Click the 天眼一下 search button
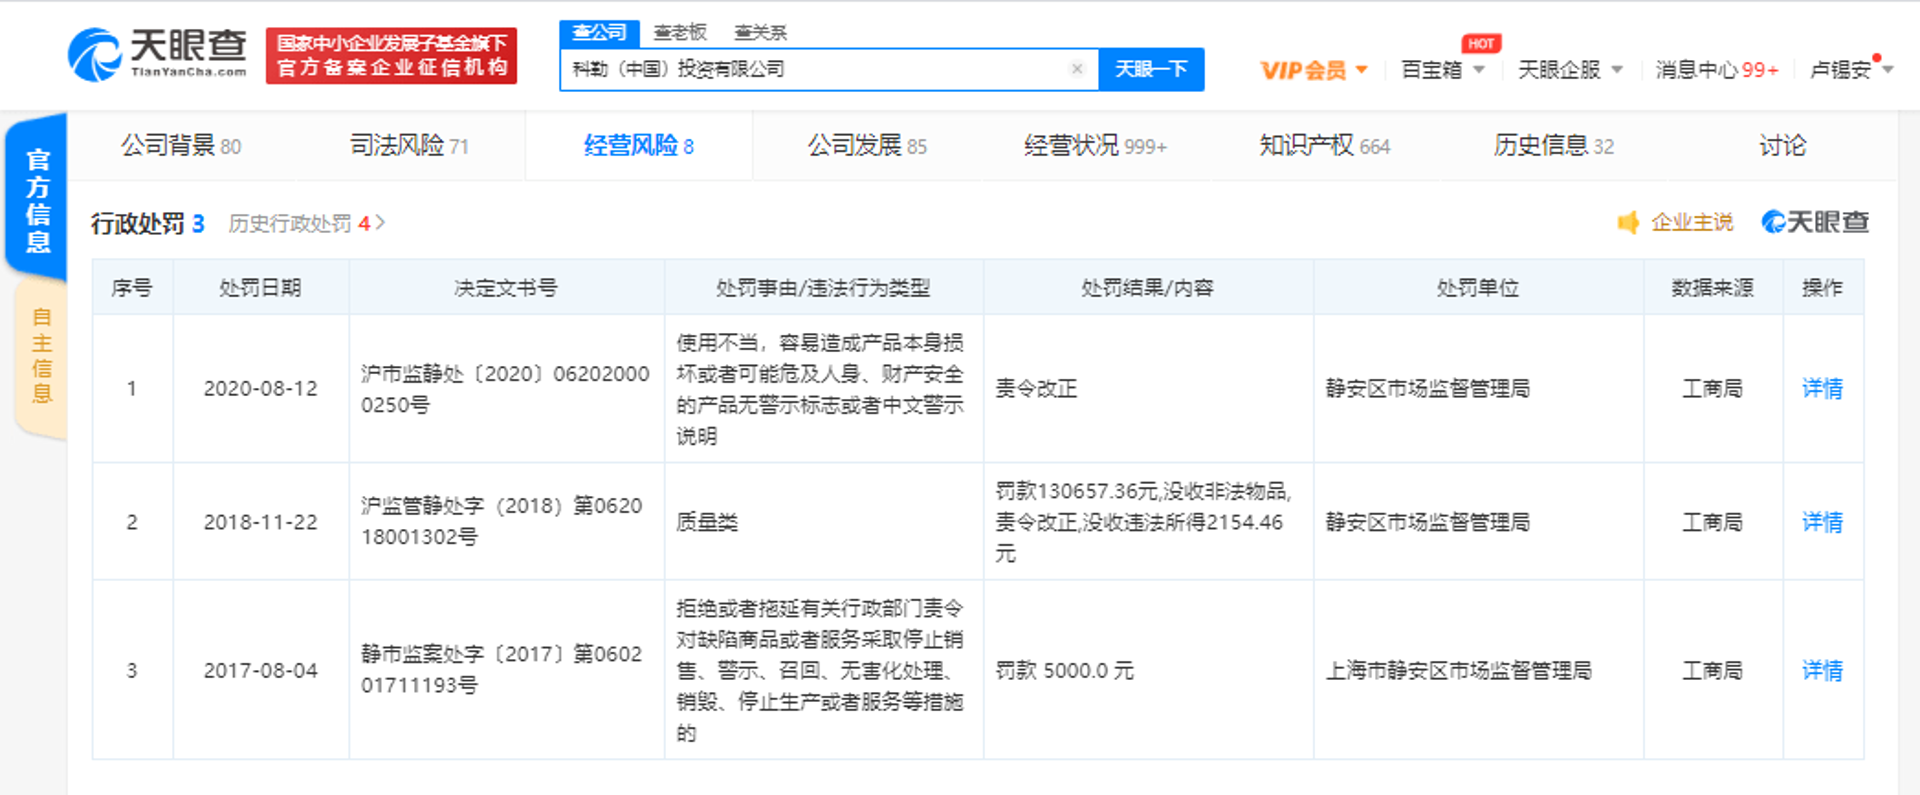1920x795 pixels. pyautogui.click(x=1151, y=69)
